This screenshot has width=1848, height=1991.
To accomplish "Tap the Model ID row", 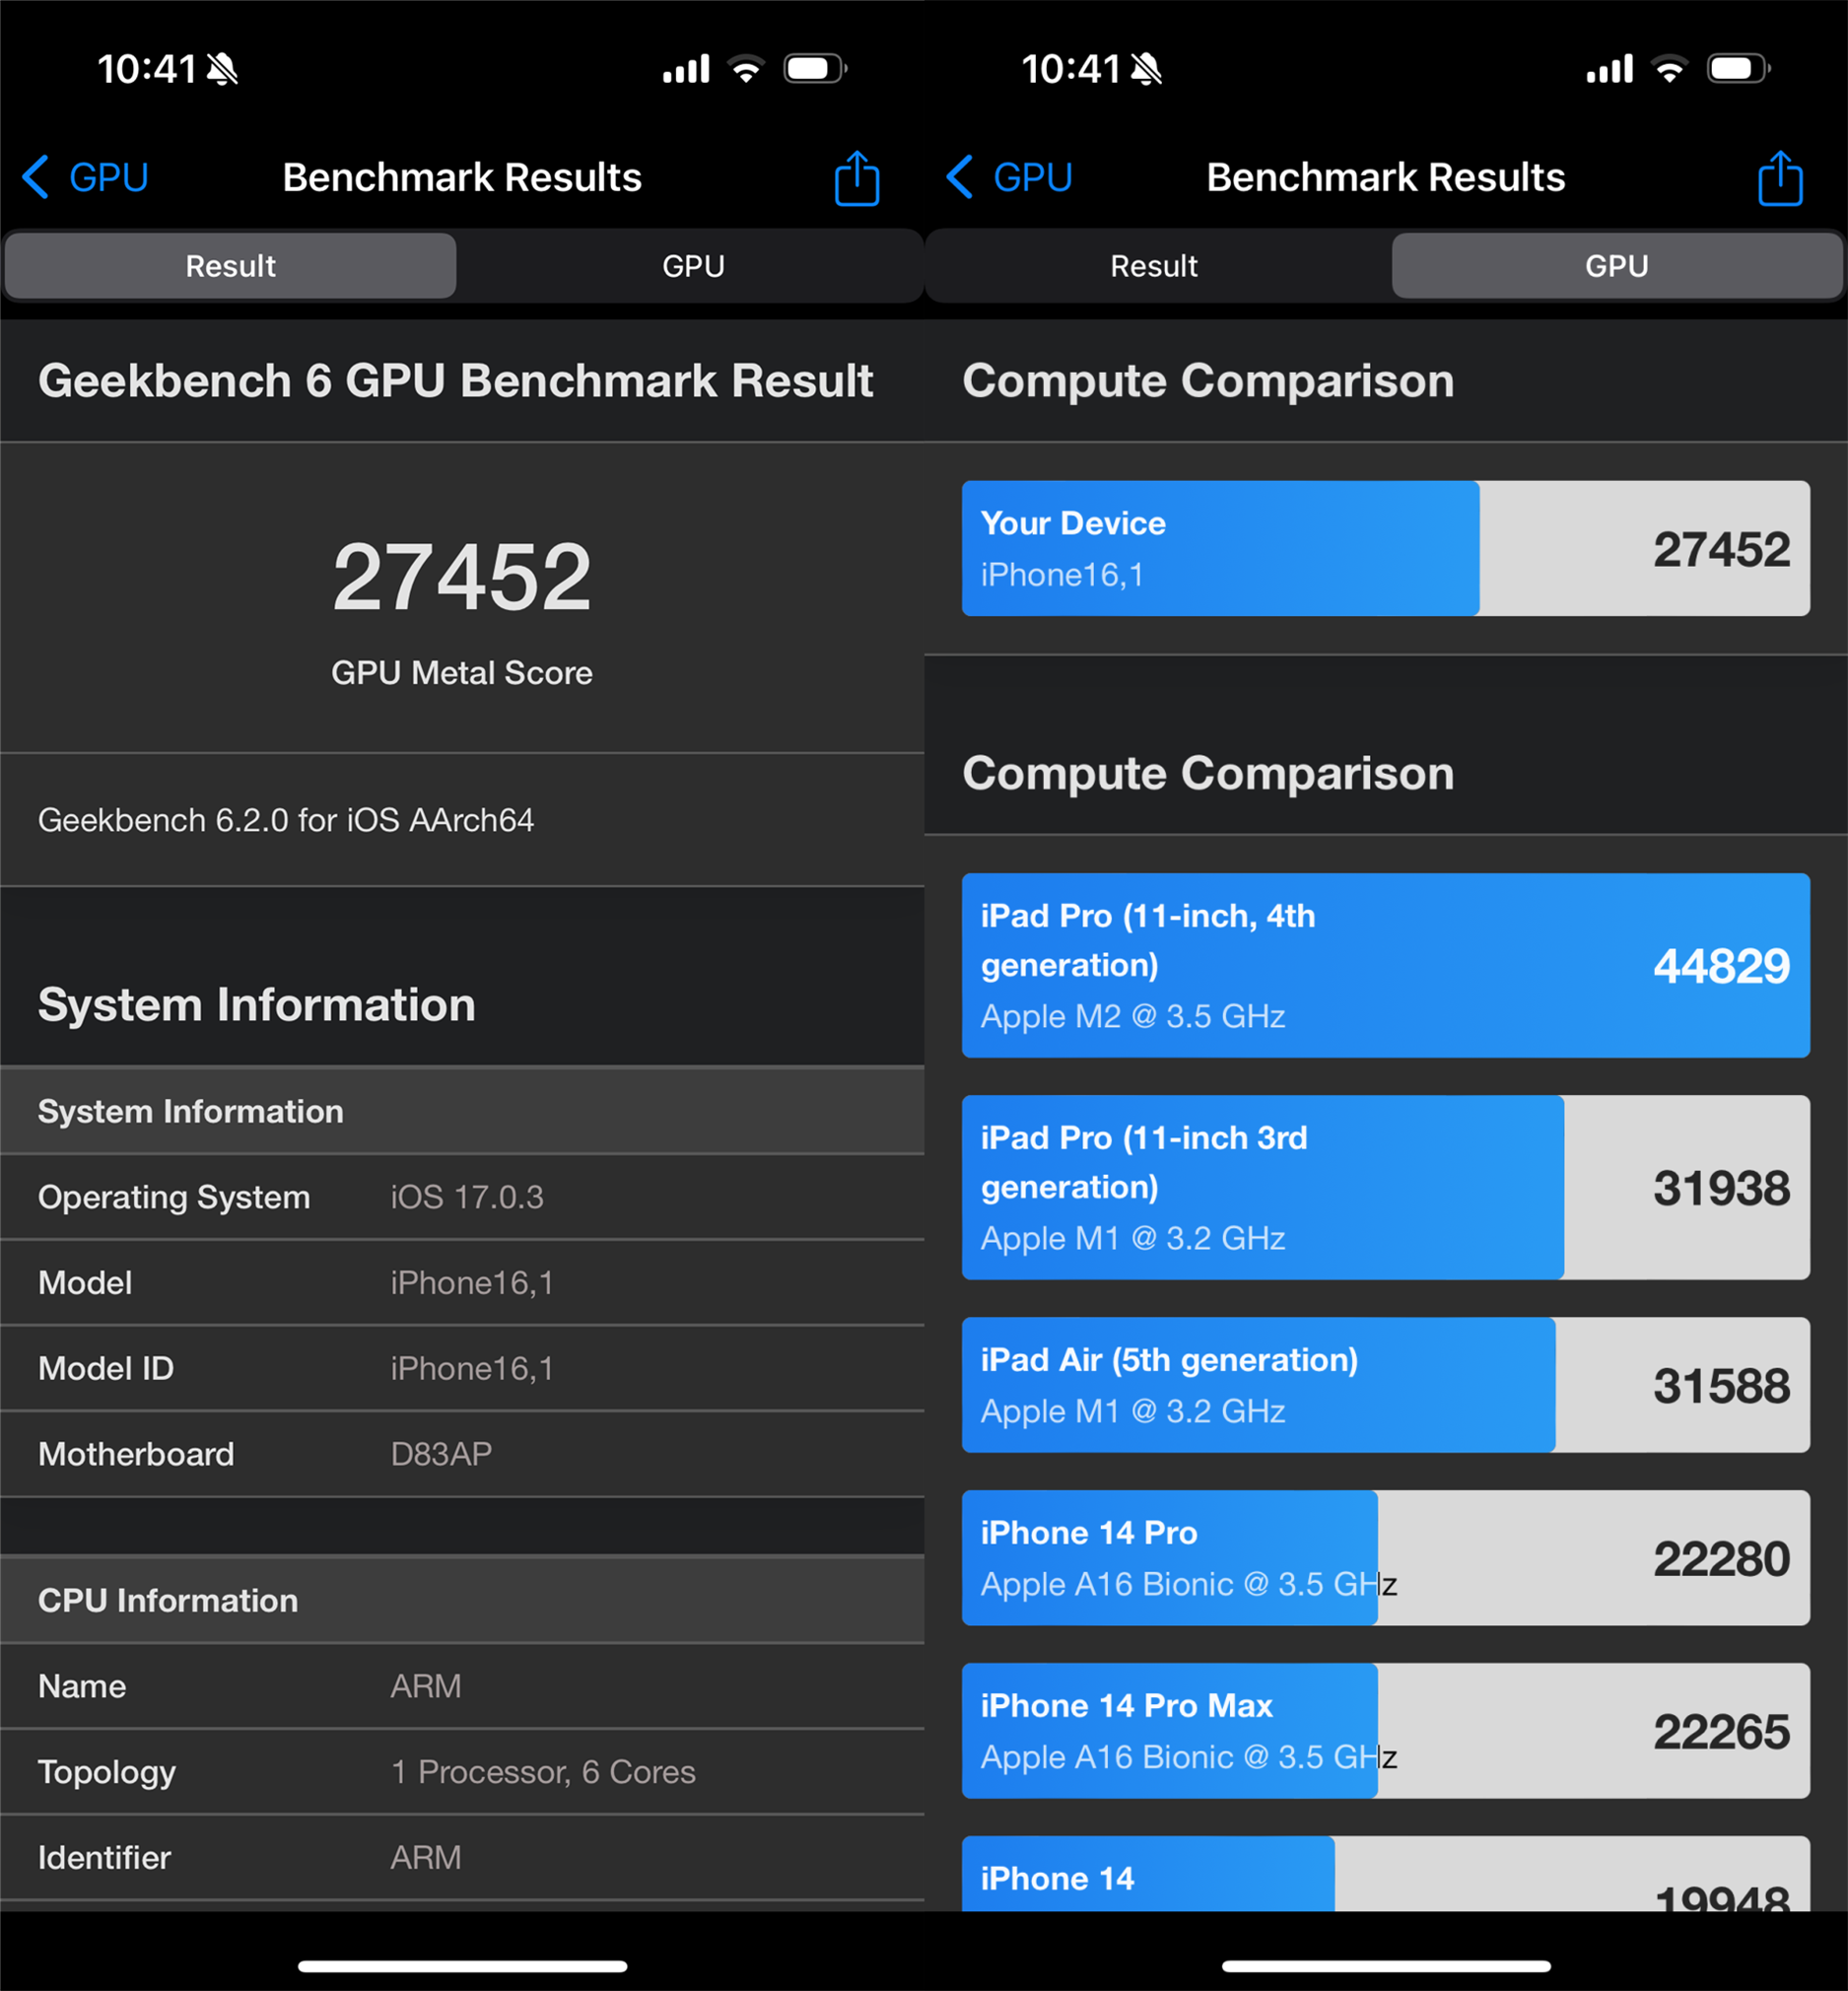I will click(462, 1368).
